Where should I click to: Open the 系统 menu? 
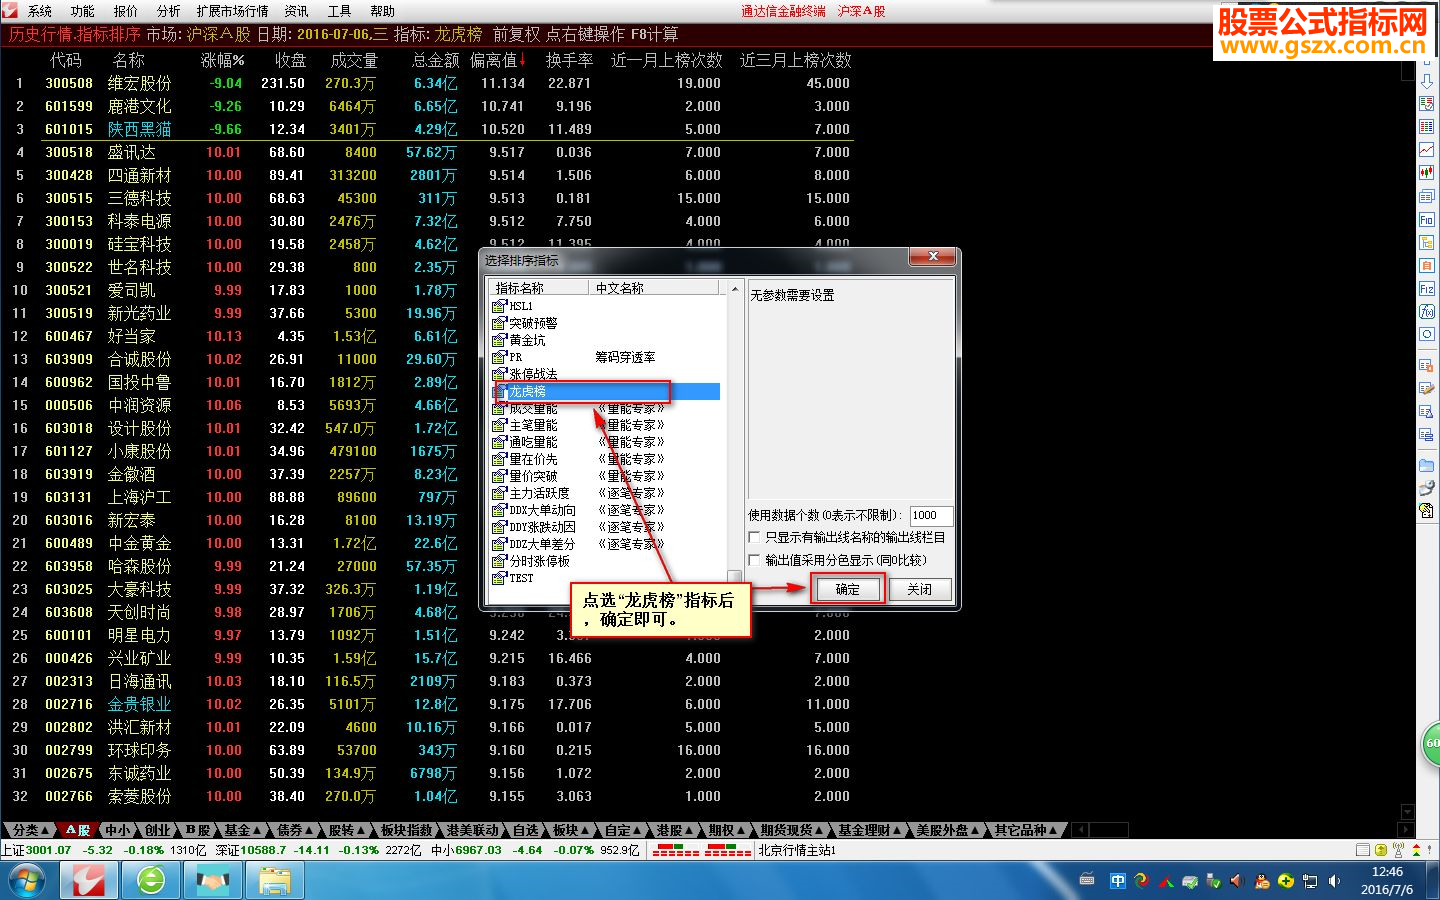(40, 11)
